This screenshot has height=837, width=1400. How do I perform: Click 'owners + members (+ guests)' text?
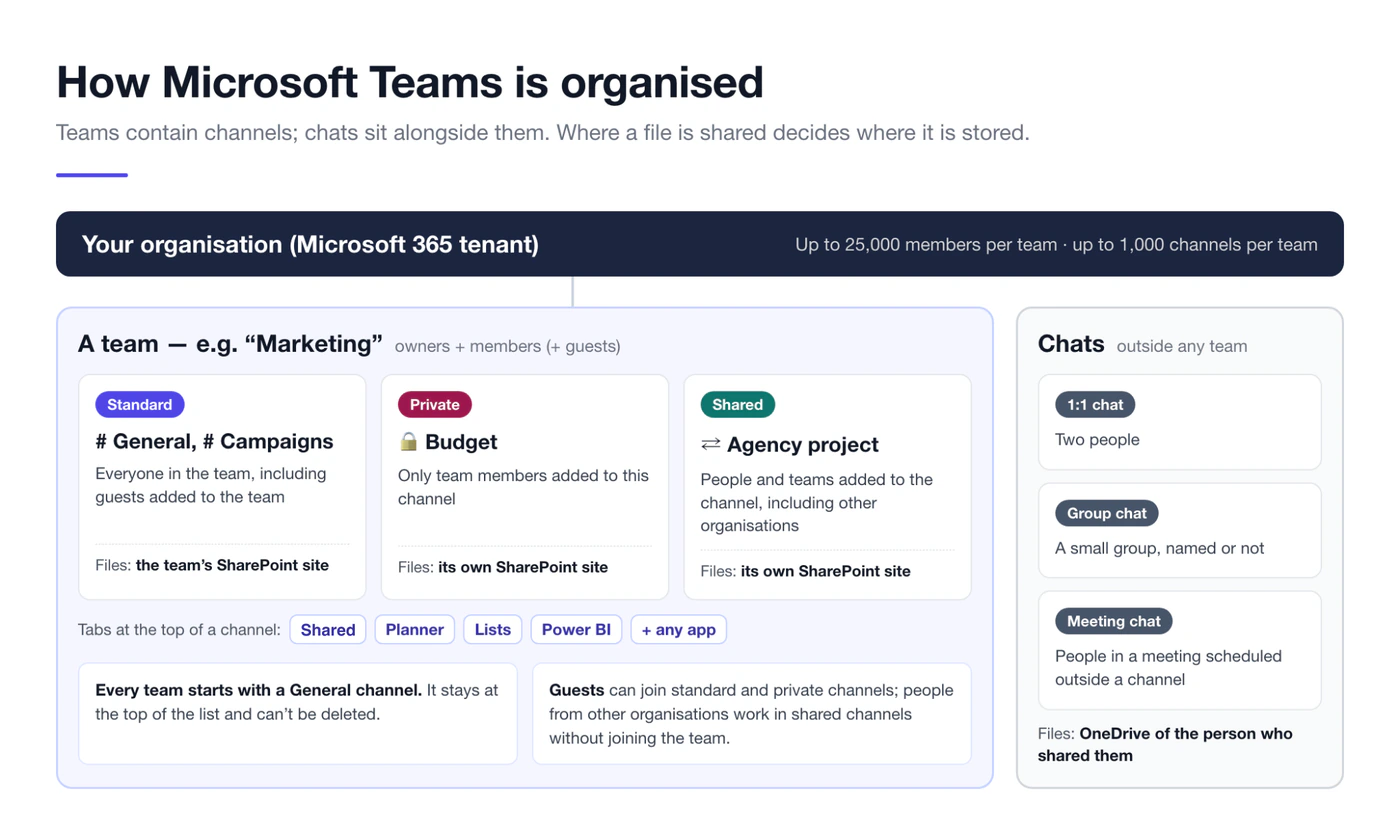tap(508, 346)
